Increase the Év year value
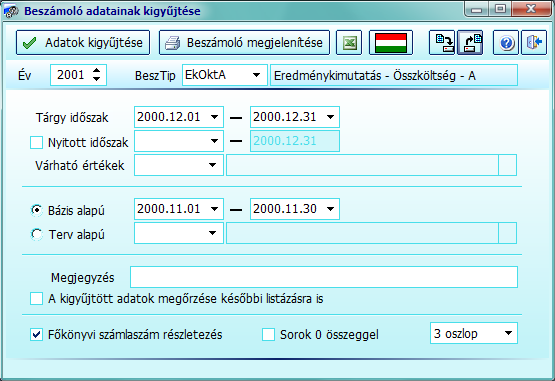Image resolution: width=555 pixels, height=381 pixels. click(96, 70)
